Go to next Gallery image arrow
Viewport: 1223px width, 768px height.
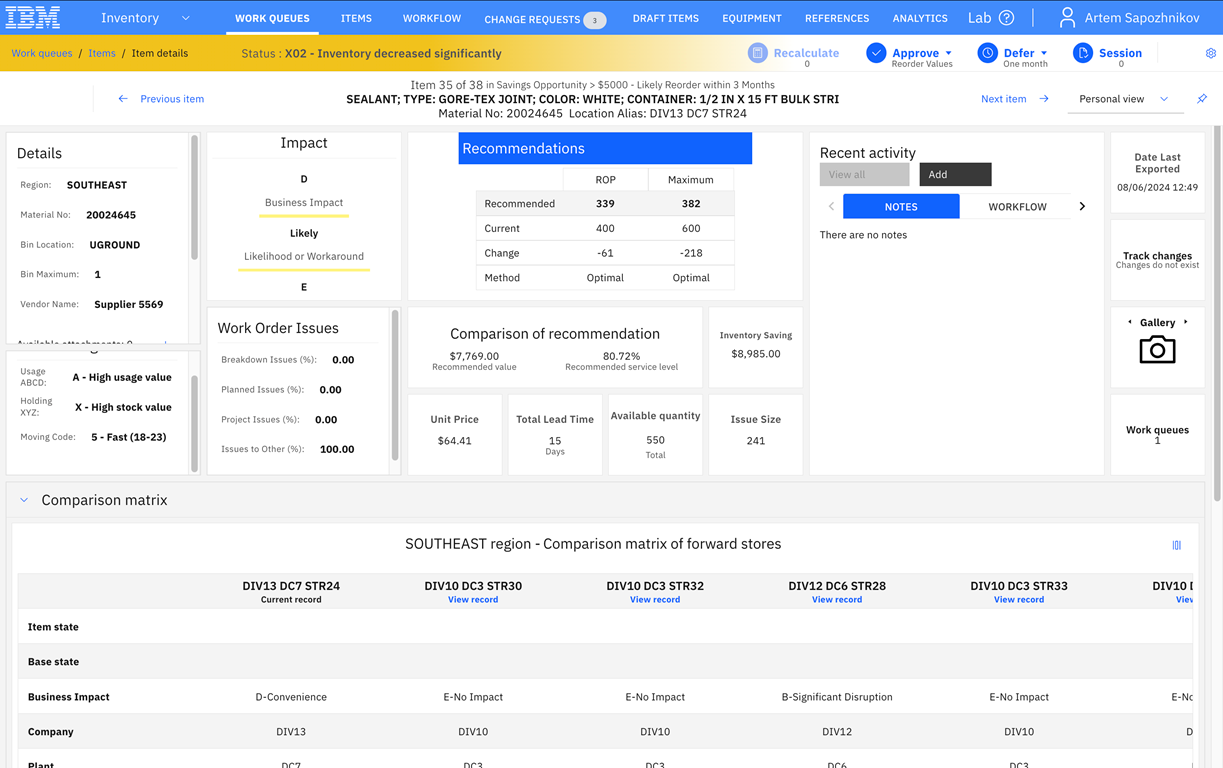pyautogui.click(x=1186, y=322)
